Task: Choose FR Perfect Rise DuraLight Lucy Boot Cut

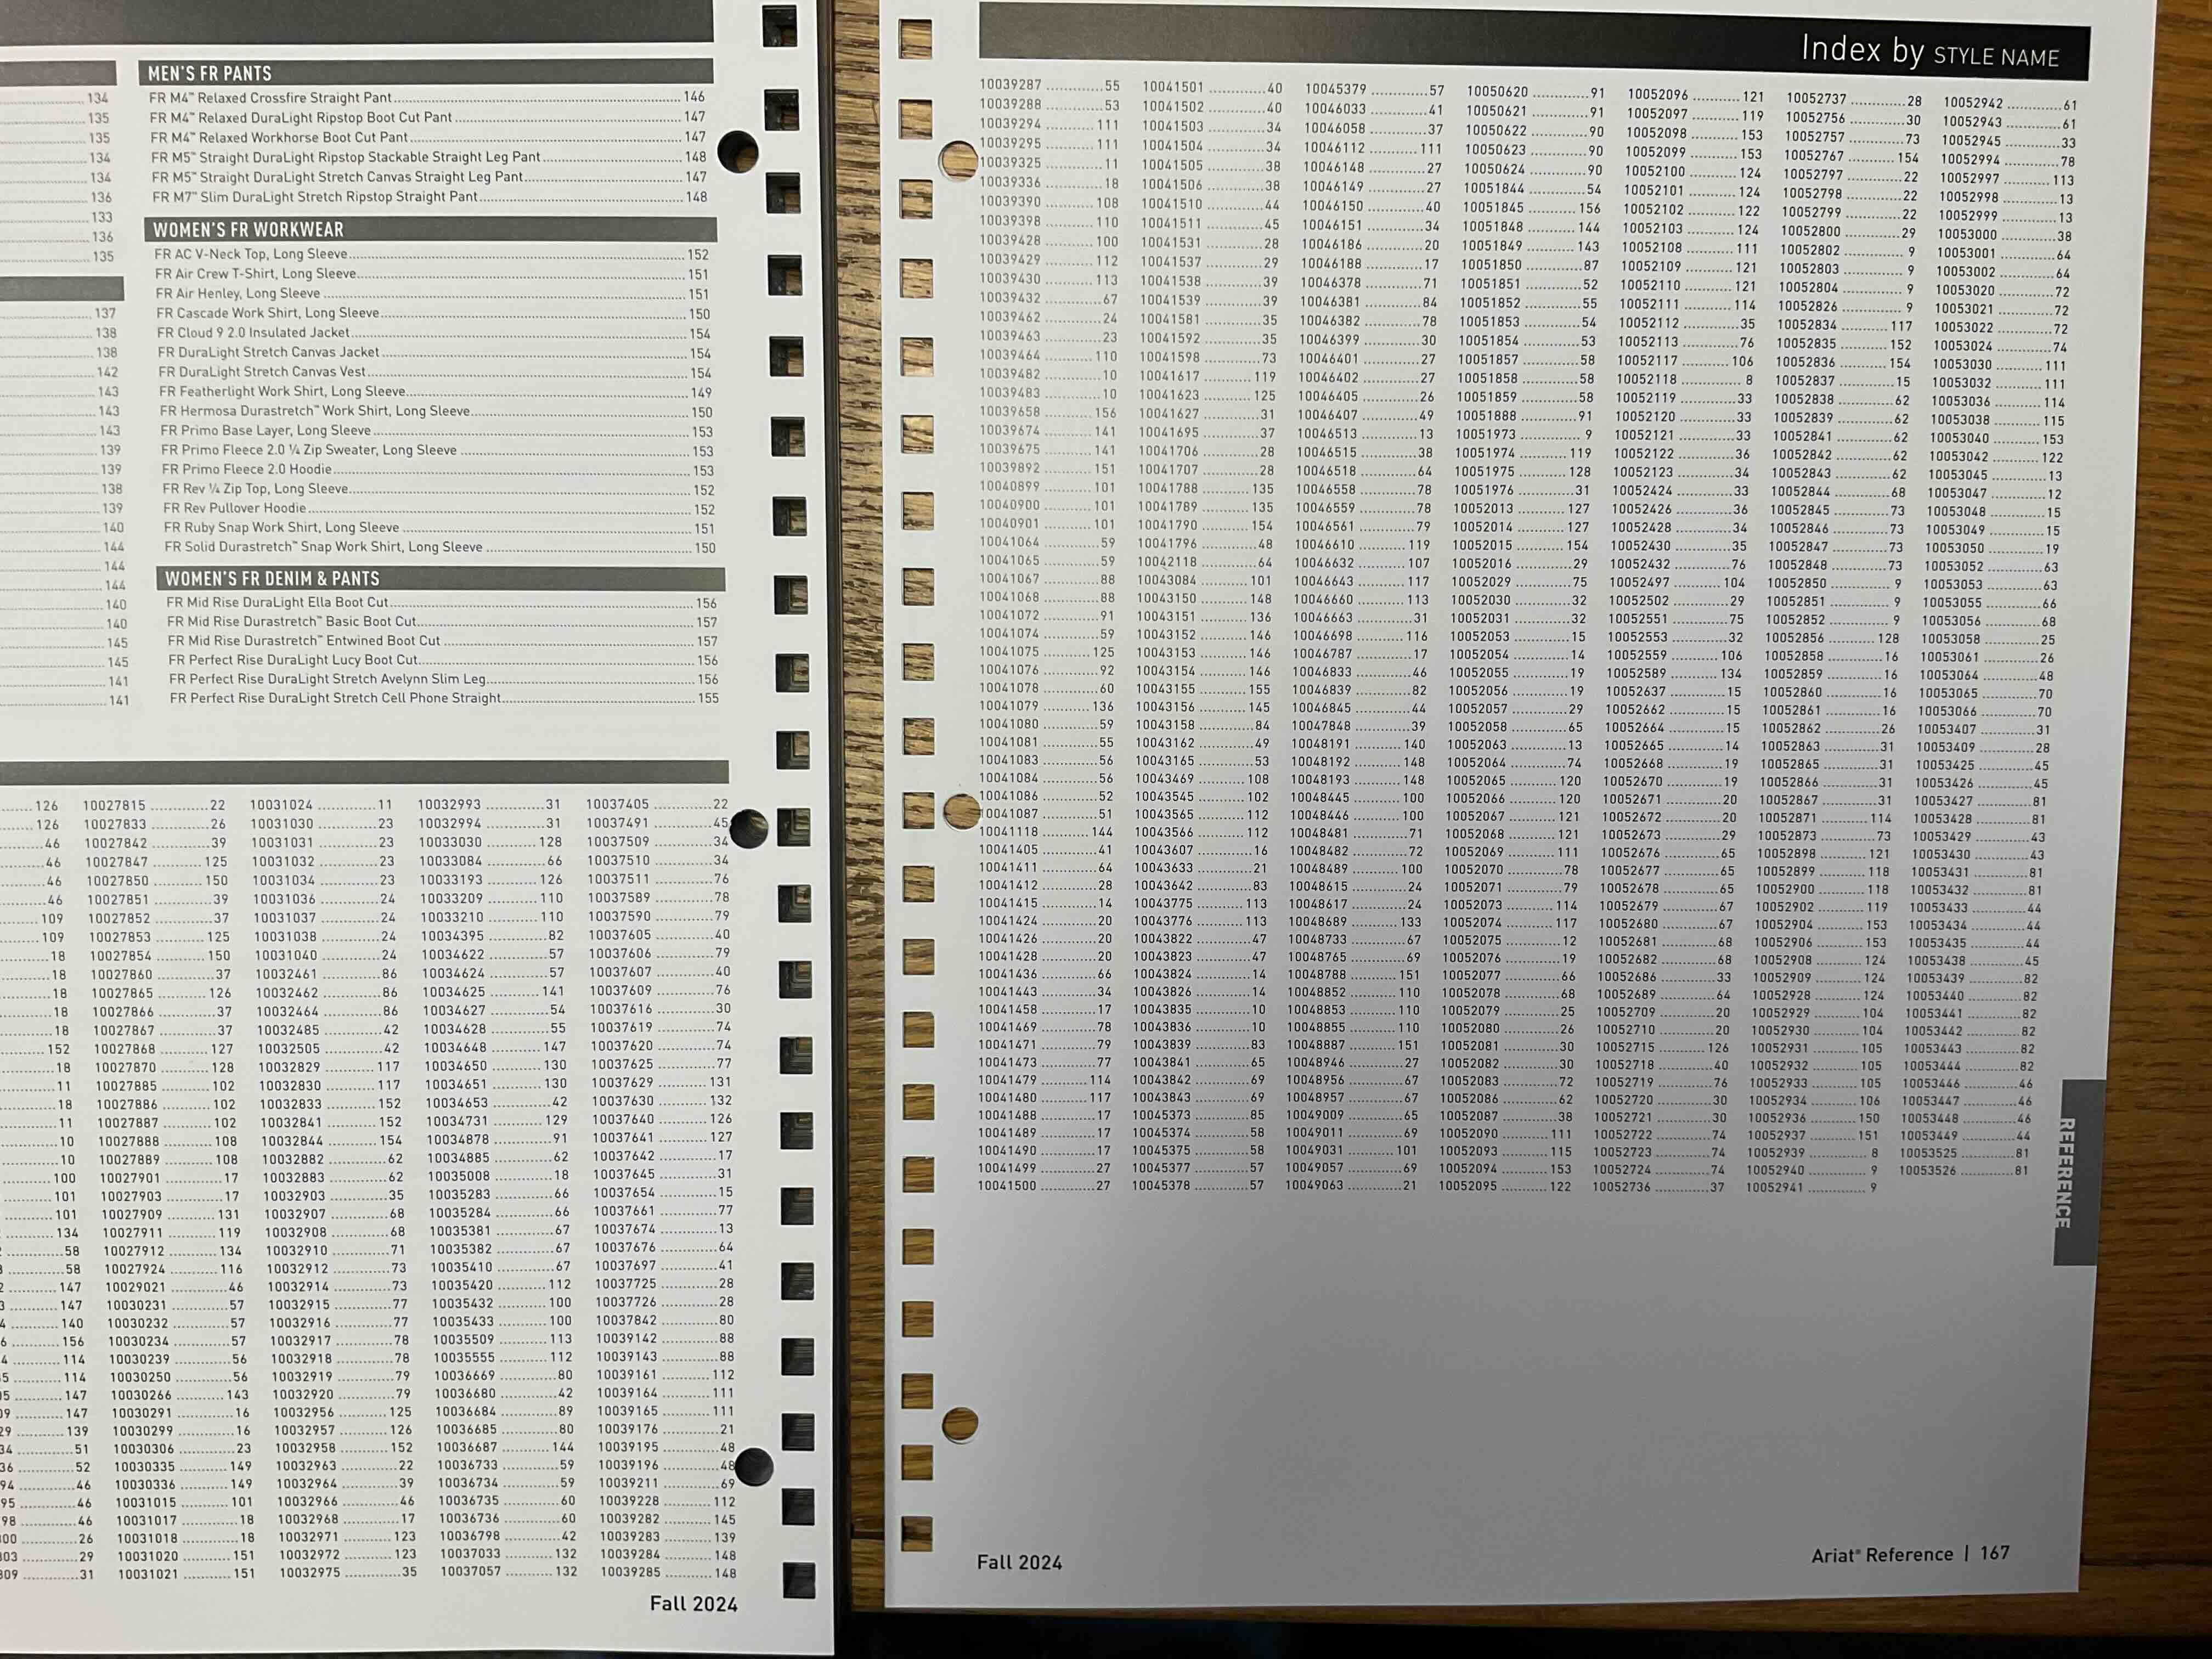Action: click(x=293, y=660)
